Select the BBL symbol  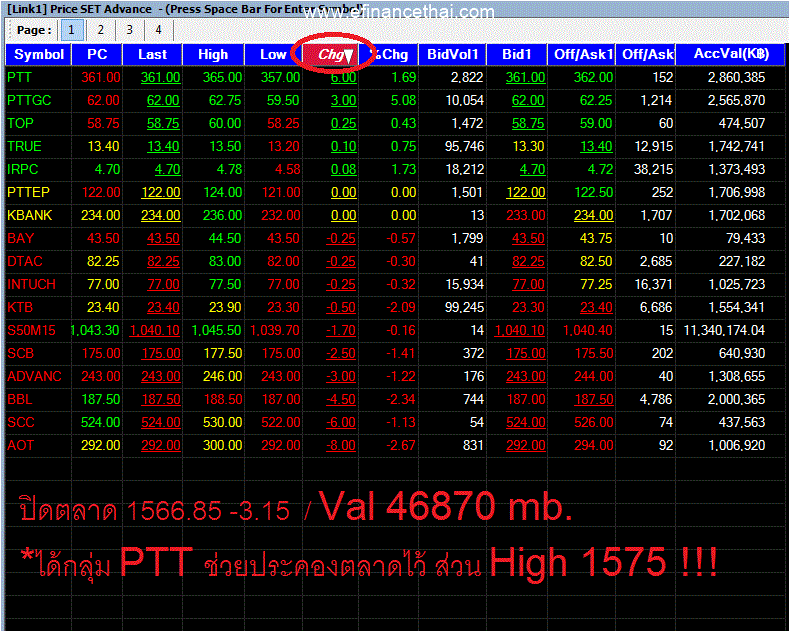[x=20, y=400]
